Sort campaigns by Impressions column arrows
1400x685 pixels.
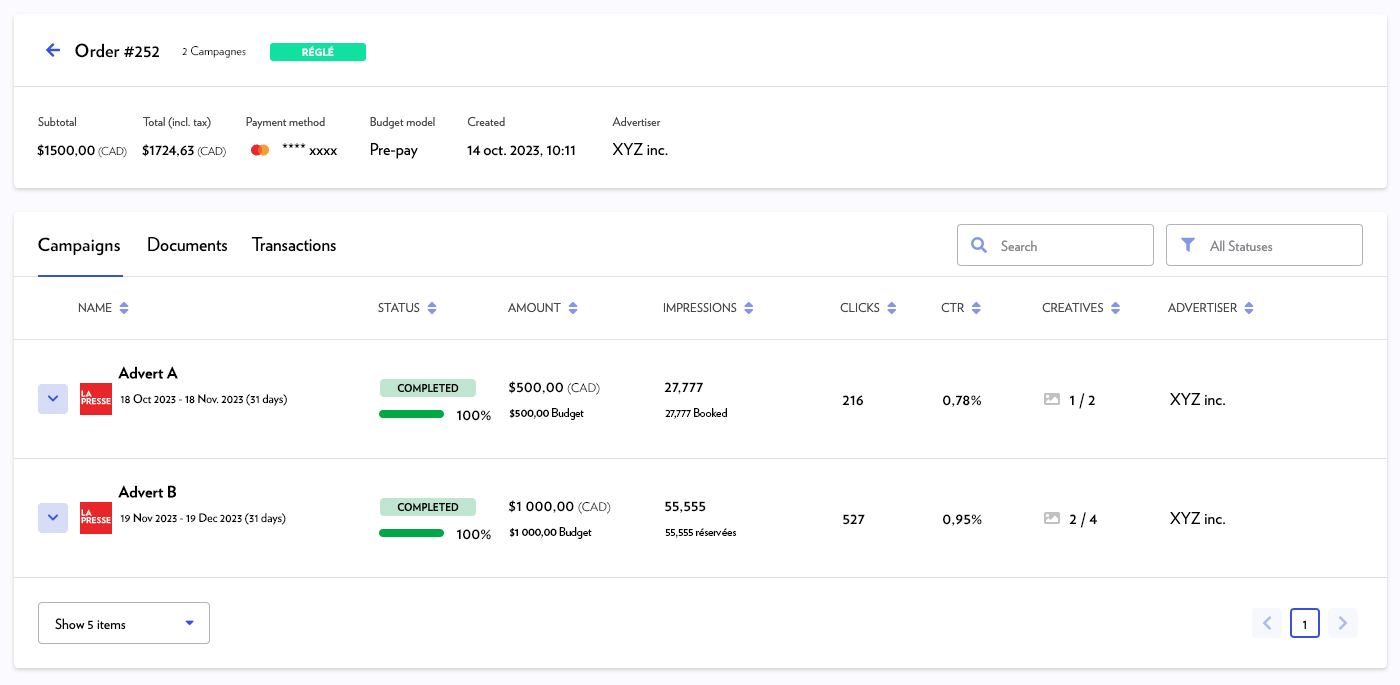pyautogui.click(x=749, y=308)
